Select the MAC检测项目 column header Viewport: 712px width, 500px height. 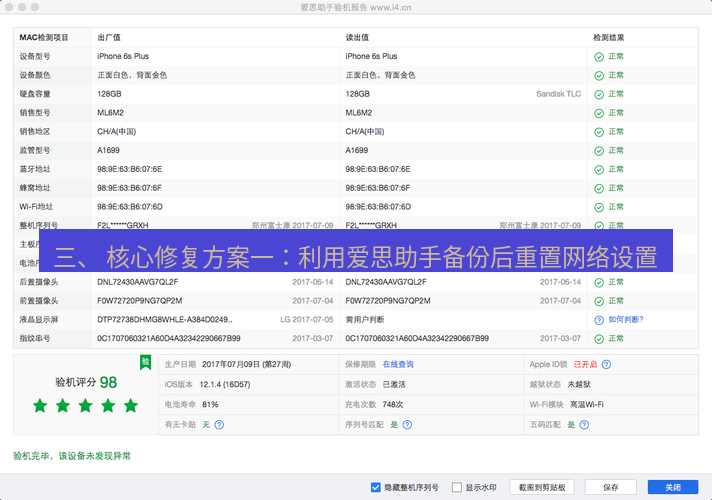click(44, 37)
